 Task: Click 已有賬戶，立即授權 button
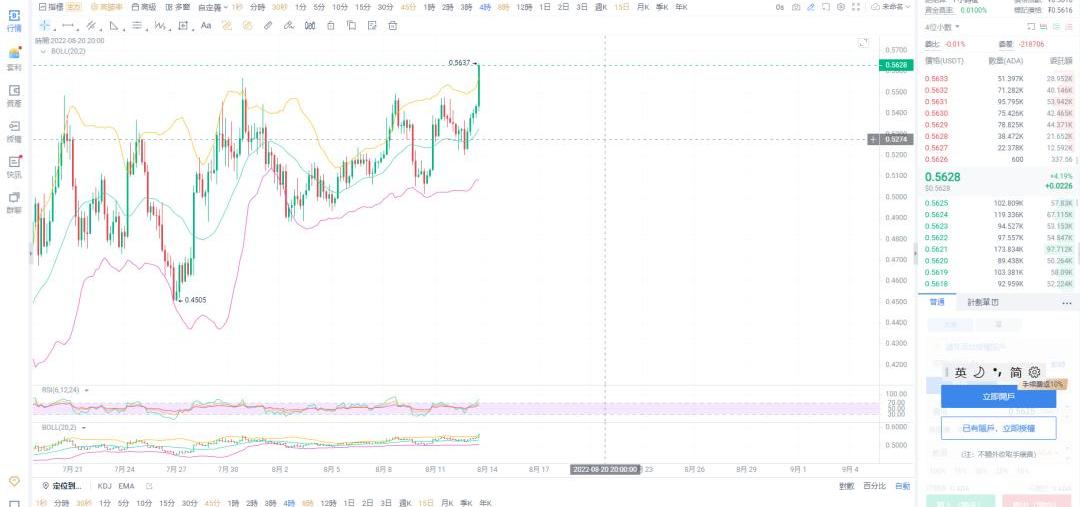pos(998,428)
